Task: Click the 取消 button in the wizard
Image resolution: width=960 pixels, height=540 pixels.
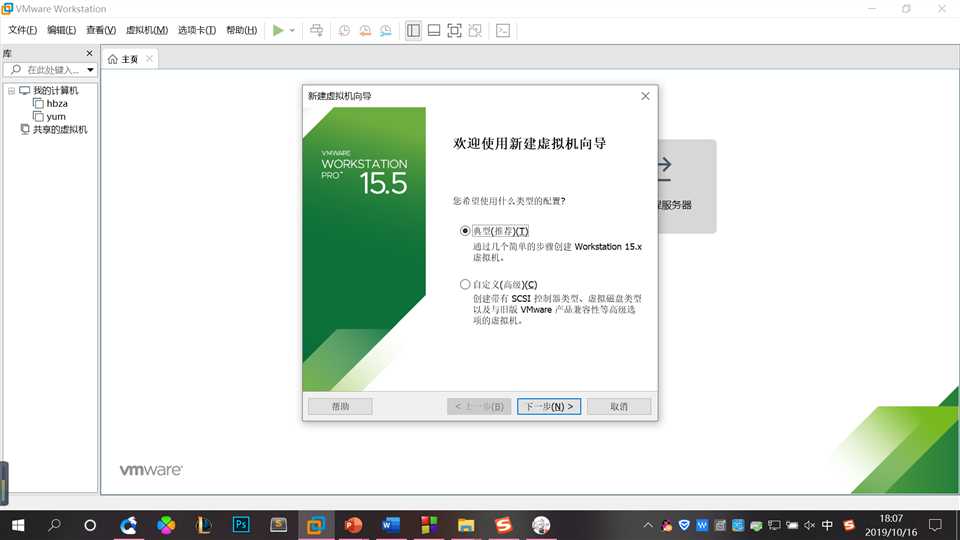Action: 619,407
